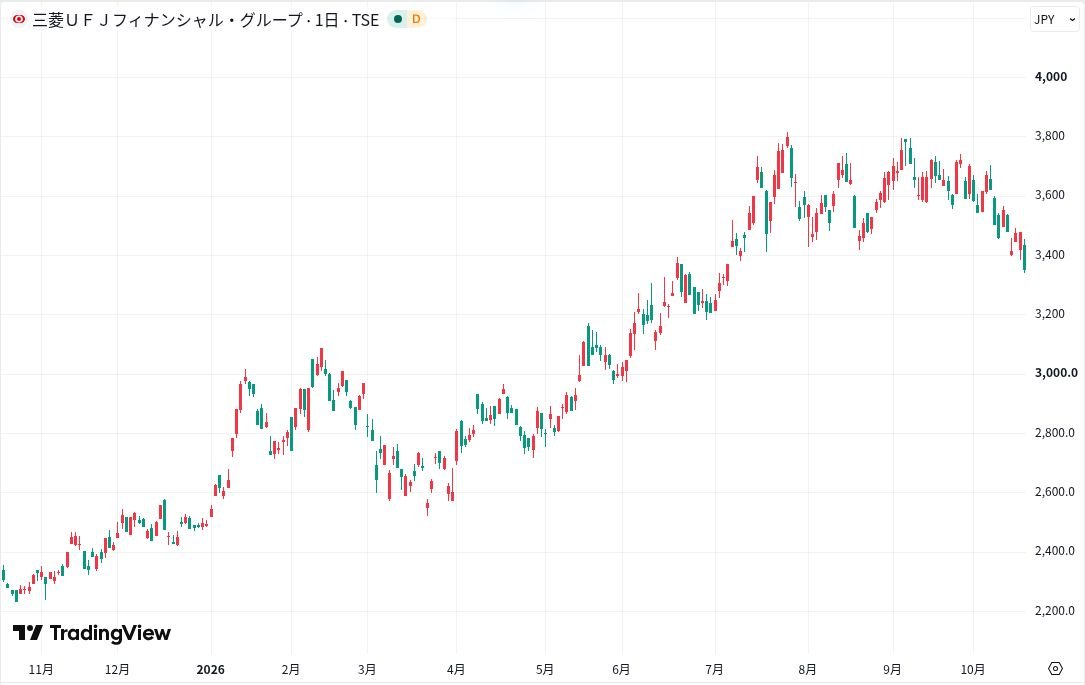1085x685 pixels.
Task: Click the 3,000.0 price axis label
Action: [x=1056, y=373]
